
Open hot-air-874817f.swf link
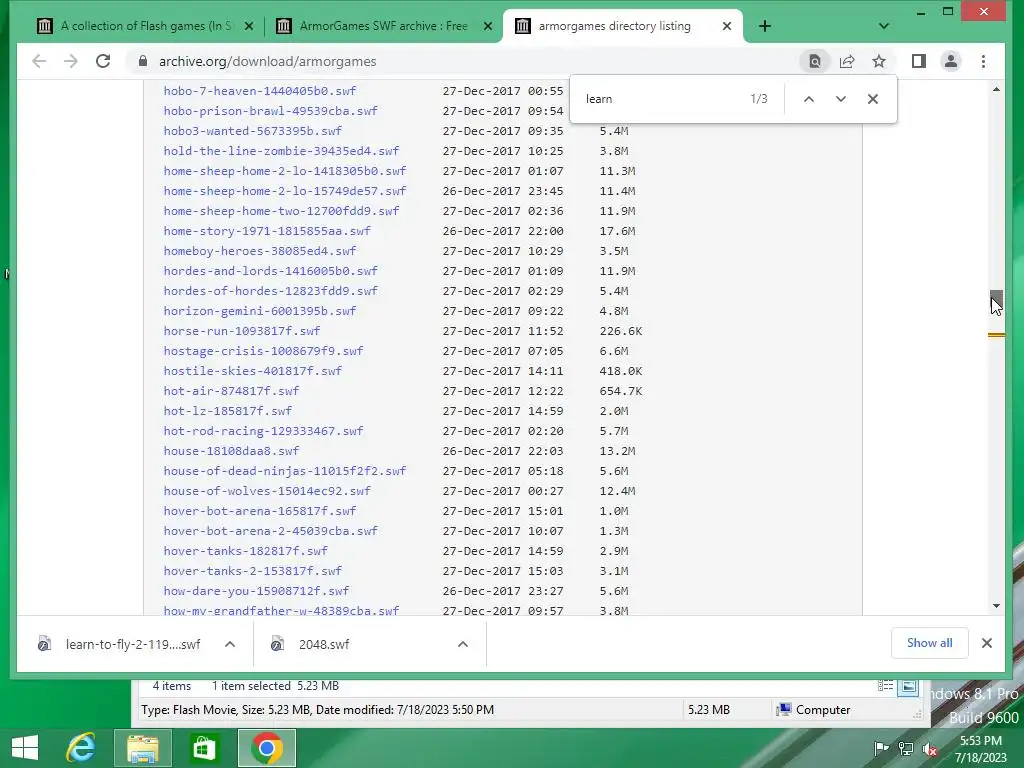[231, 391]
